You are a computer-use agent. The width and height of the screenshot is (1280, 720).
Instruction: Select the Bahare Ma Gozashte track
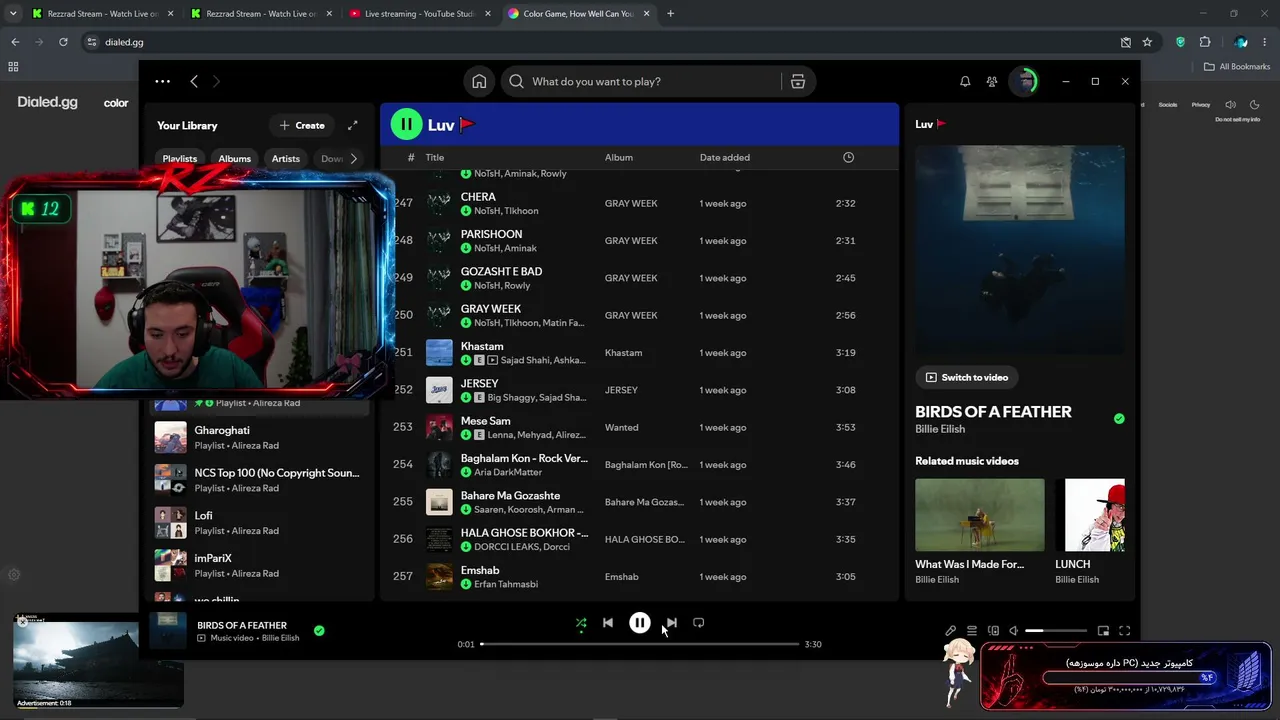[510, 495]
